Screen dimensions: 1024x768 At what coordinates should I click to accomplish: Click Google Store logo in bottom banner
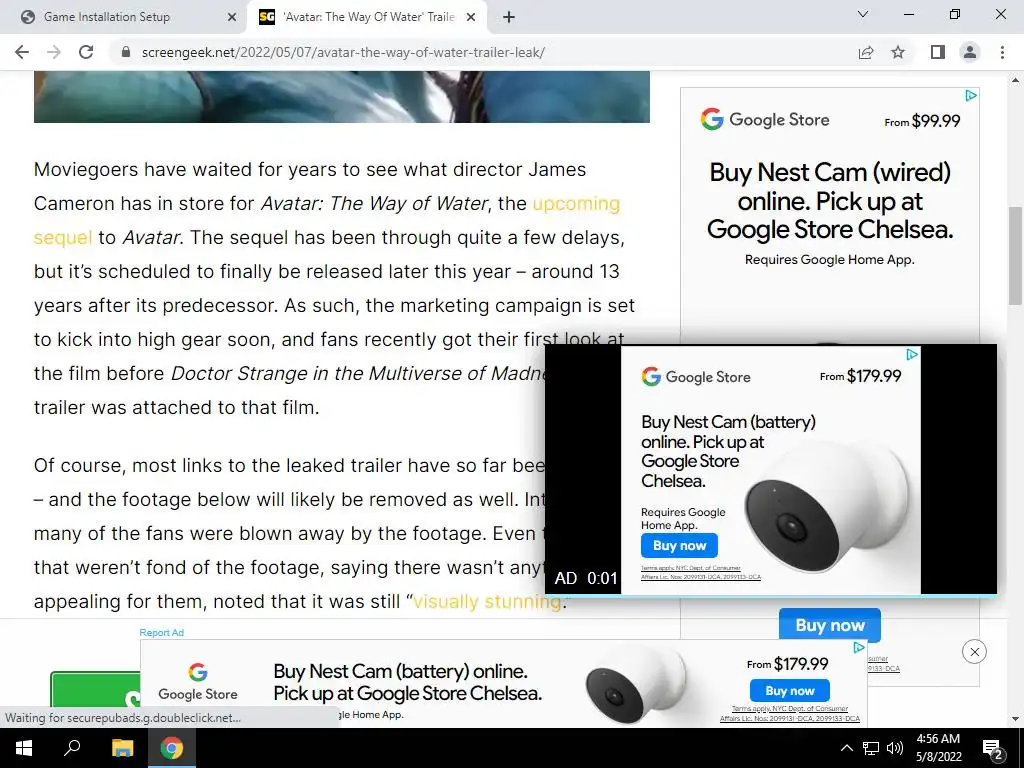198,682
